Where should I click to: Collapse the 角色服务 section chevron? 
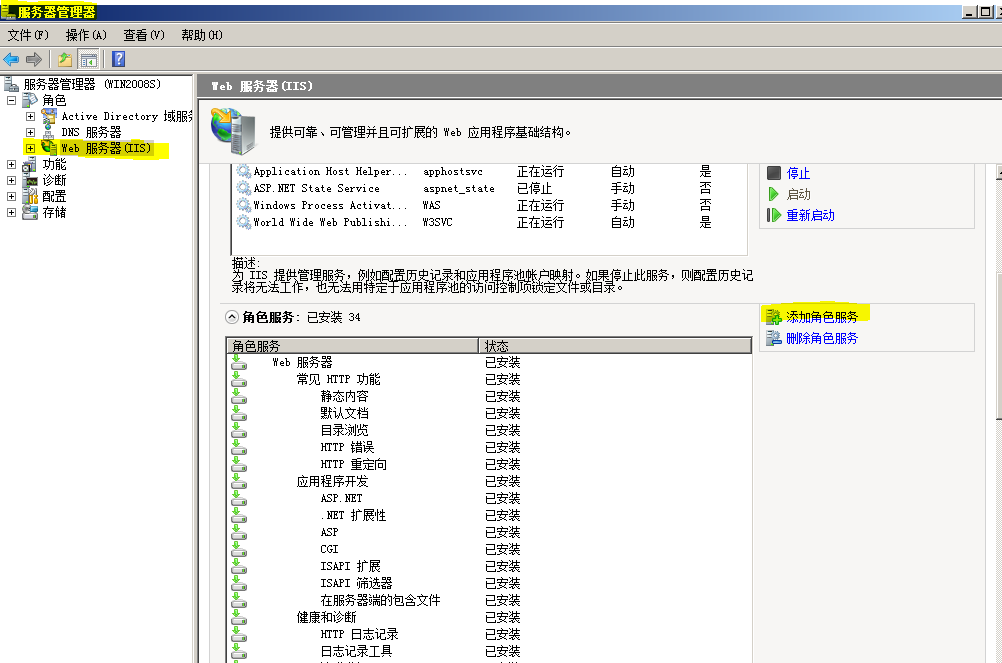tap(232, 317)
